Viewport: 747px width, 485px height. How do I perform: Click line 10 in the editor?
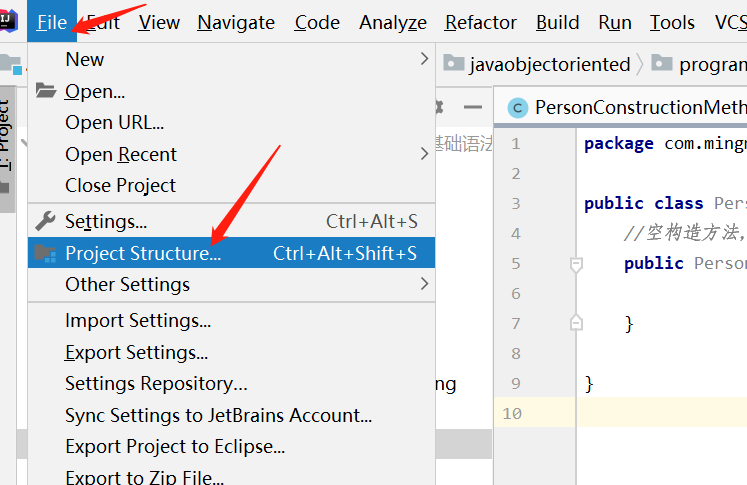pyautogui.click(x=660, y=413)
